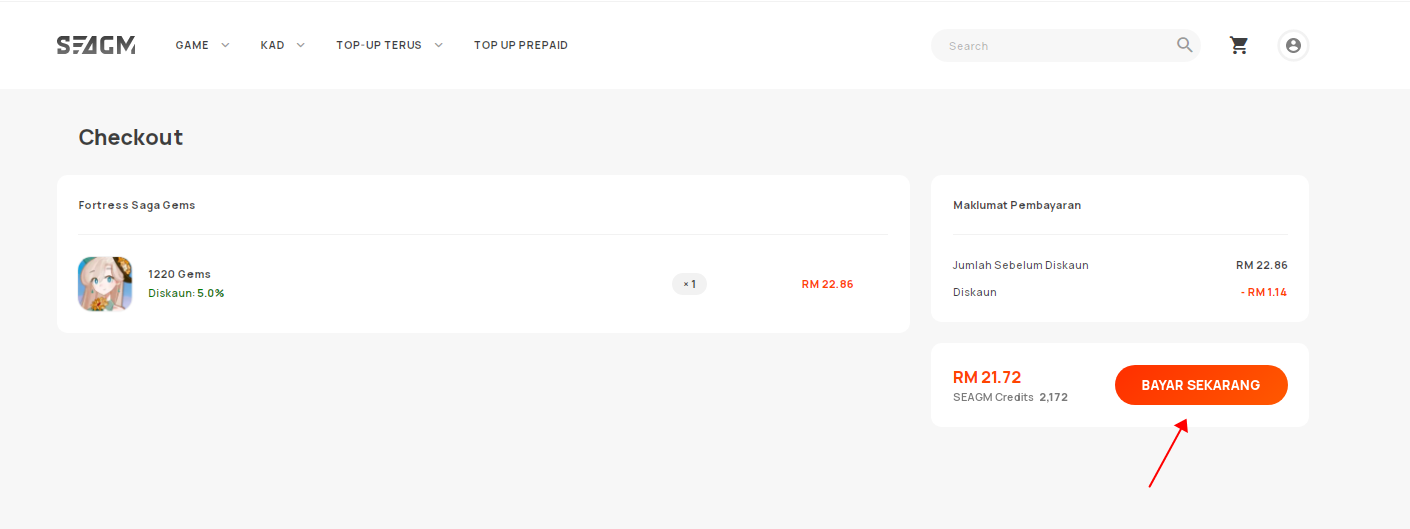Click the search magnifier icon
The width and height of the screenshot is (1410, 529).
click(x=1185, y=45)
